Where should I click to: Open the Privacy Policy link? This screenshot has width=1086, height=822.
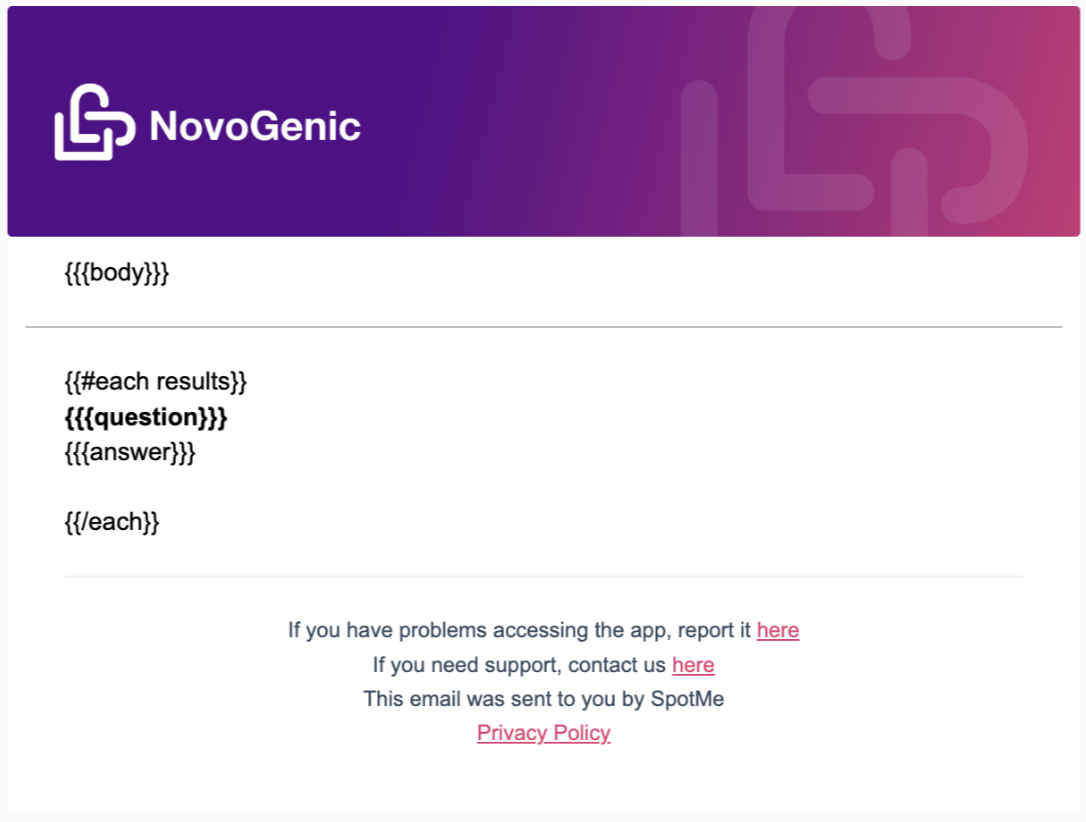click(544, 733)
